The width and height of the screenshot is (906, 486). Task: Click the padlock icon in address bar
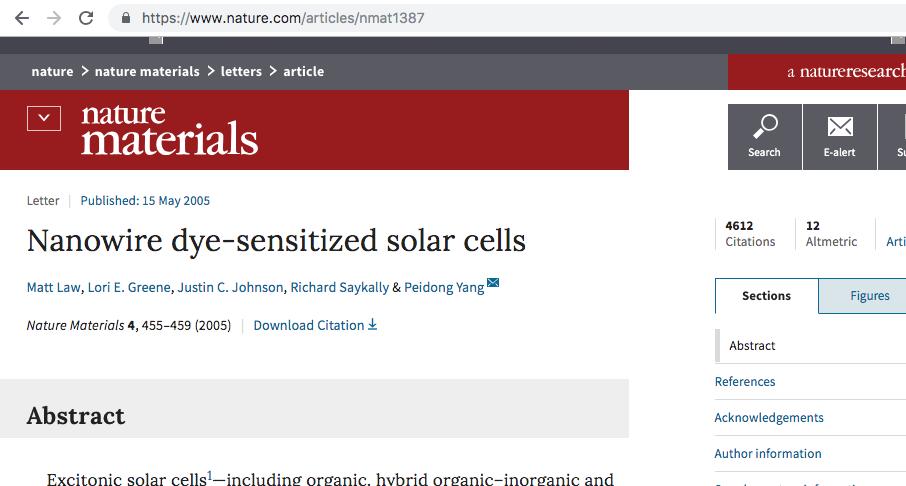pos(125,18)
